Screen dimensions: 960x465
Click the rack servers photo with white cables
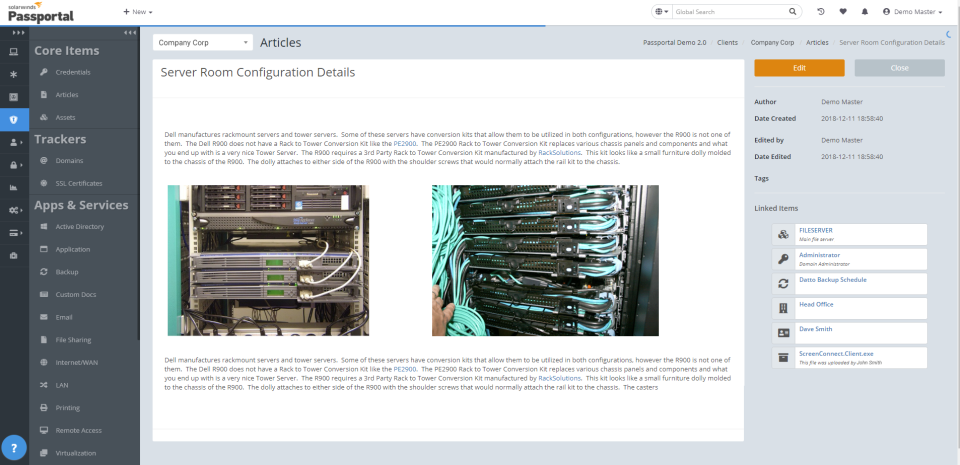268,260
